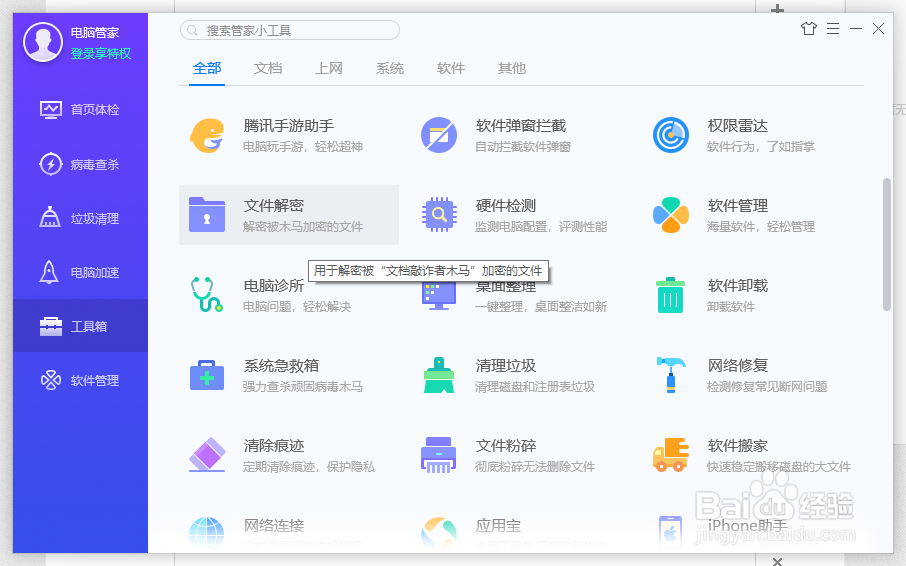Viewport: 906px width, 566px height.
Task: Switch to the 软件 tab
Action: [451, 69]
